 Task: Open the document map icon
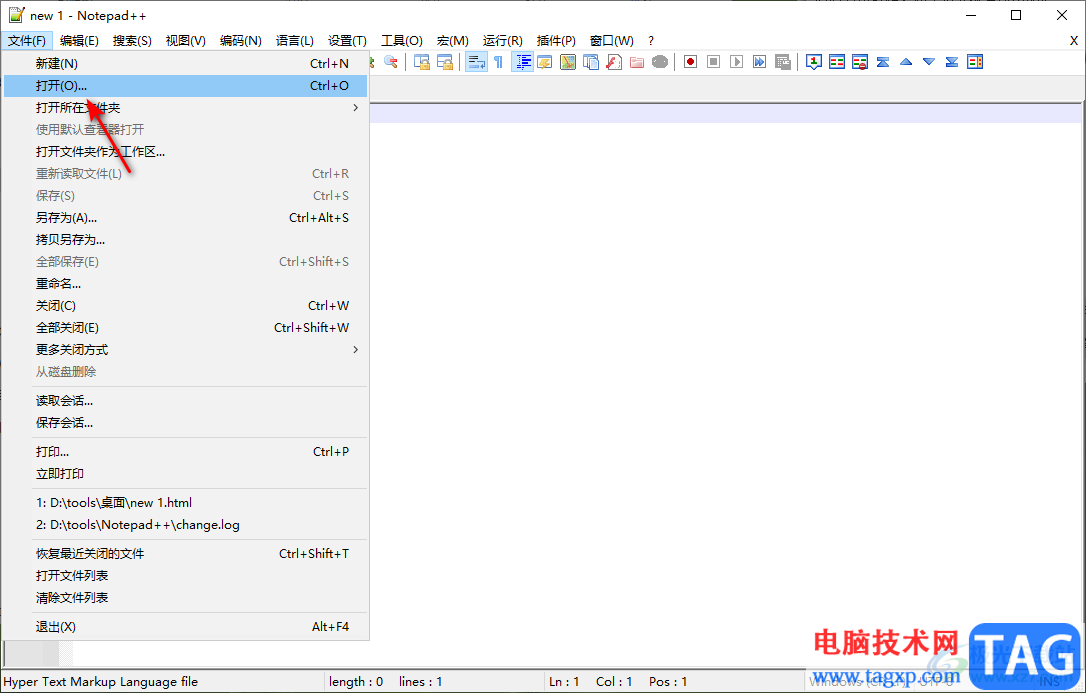(568, 62)
